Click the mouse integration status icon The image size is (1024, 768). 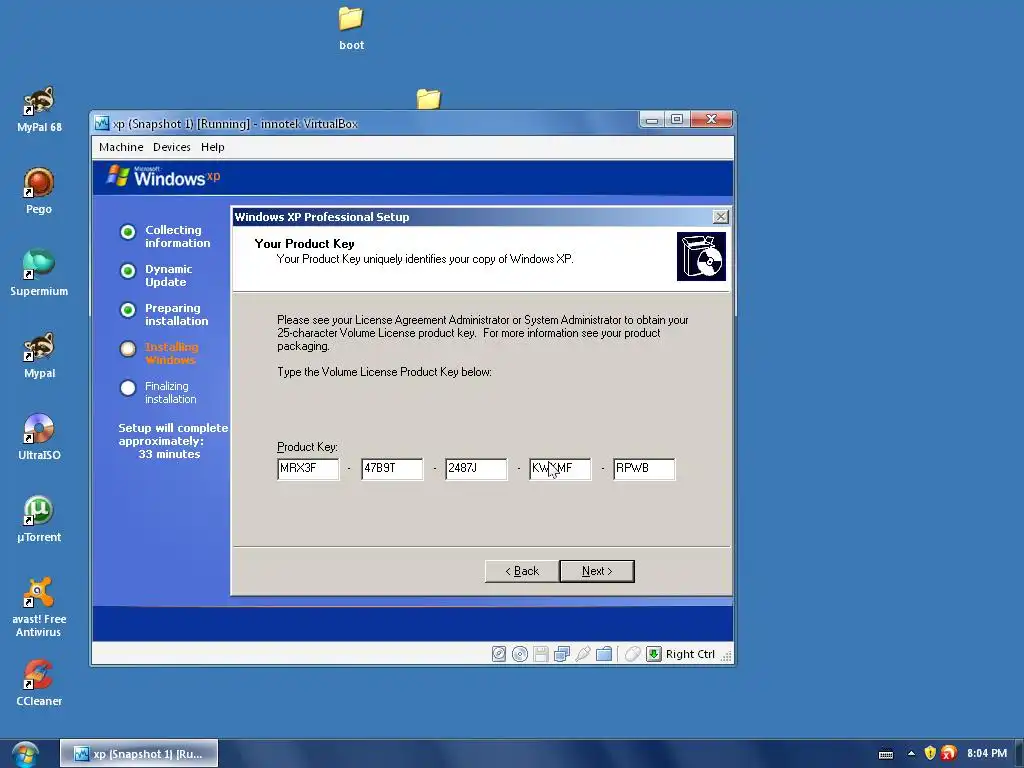[x=632, y=654]
